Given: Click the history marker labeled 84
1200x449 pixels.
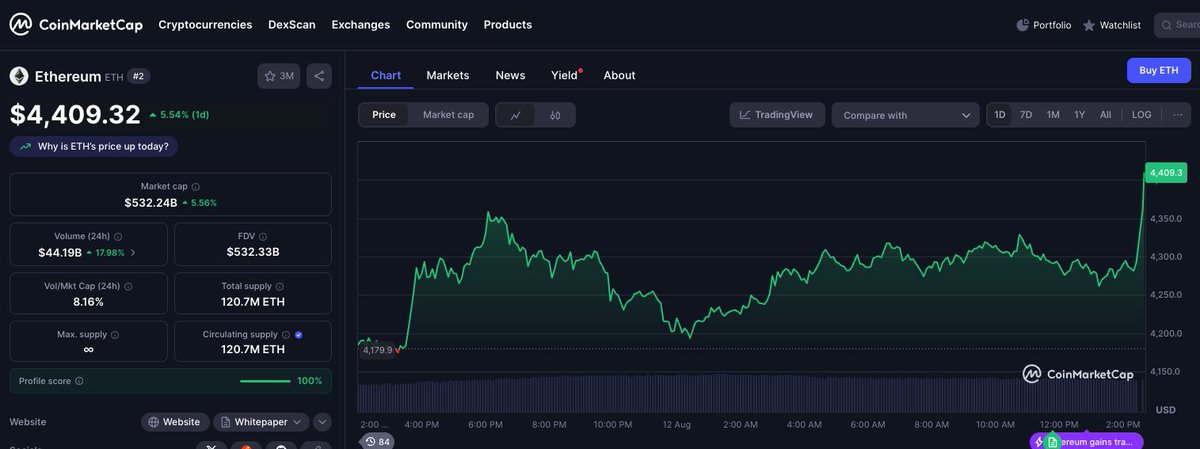Looking at the screenshot, I should point(378,441).
